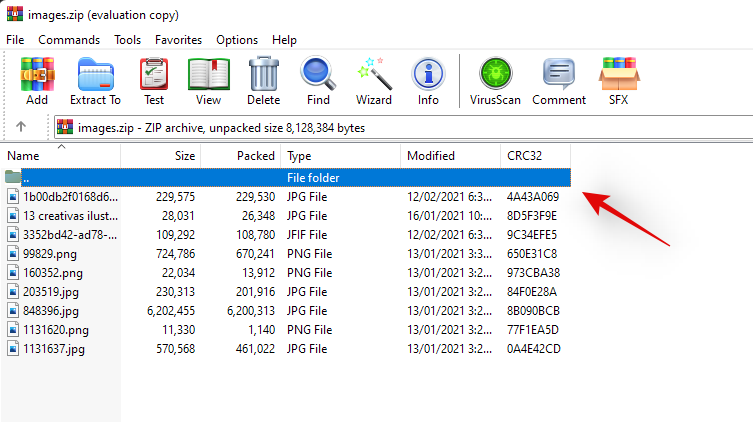
Task: Open the Favorites menu
Action: [x=178, y=40]
